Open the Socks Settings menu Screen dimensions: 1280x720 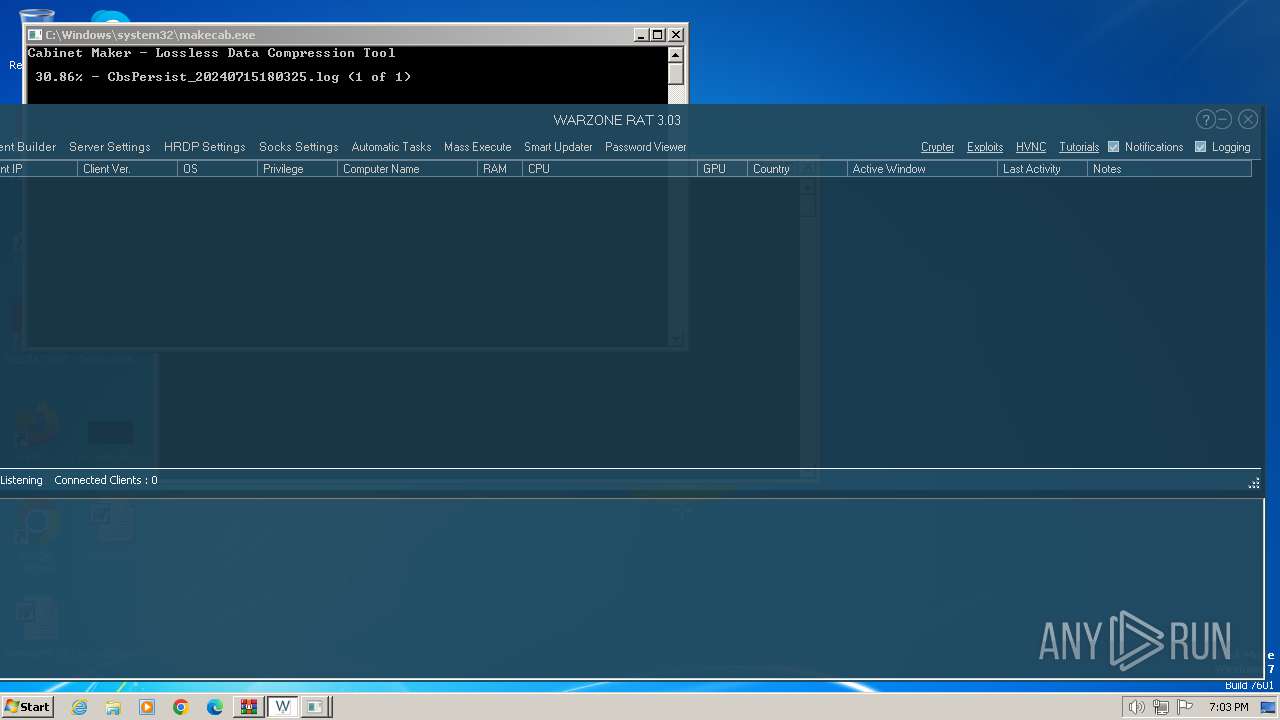pyautogui.click(x=298, y=147)
